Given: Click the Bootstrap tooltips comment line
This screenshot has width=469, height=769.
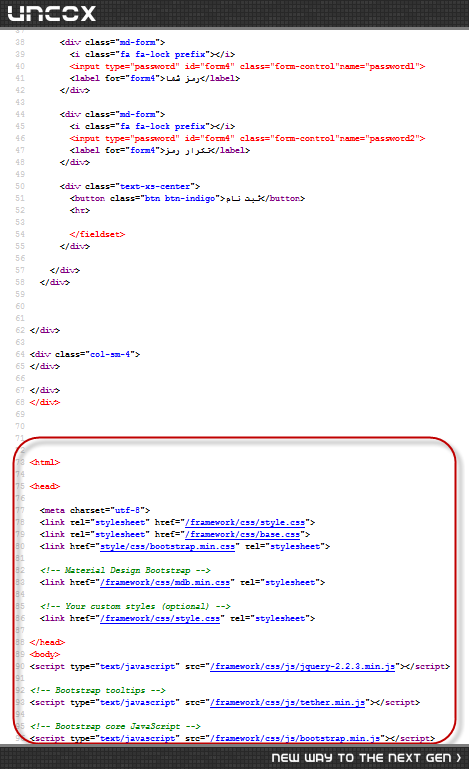Looking at the screenshot, I should pos(98,691).
